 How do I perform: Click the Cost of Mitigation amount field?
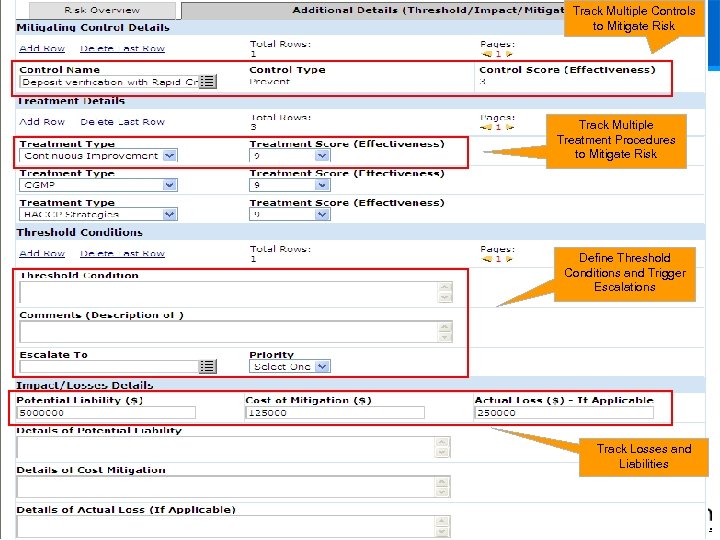(335, 412)
